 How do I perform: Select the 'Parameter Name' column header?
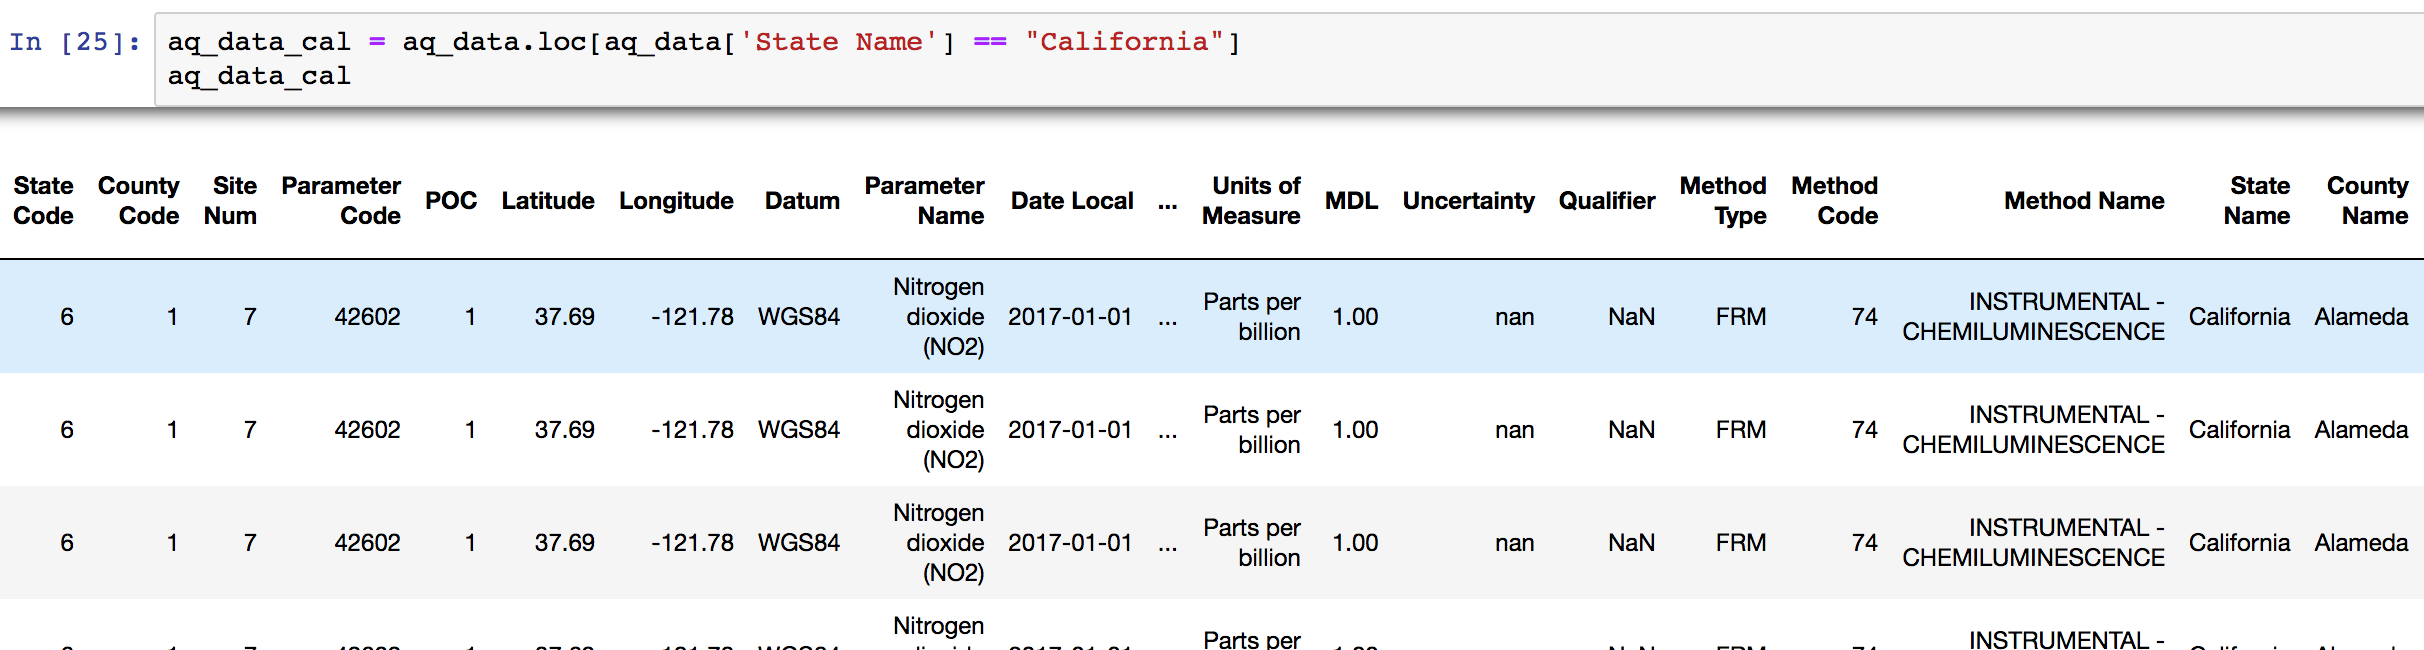[x=925, y=201]
